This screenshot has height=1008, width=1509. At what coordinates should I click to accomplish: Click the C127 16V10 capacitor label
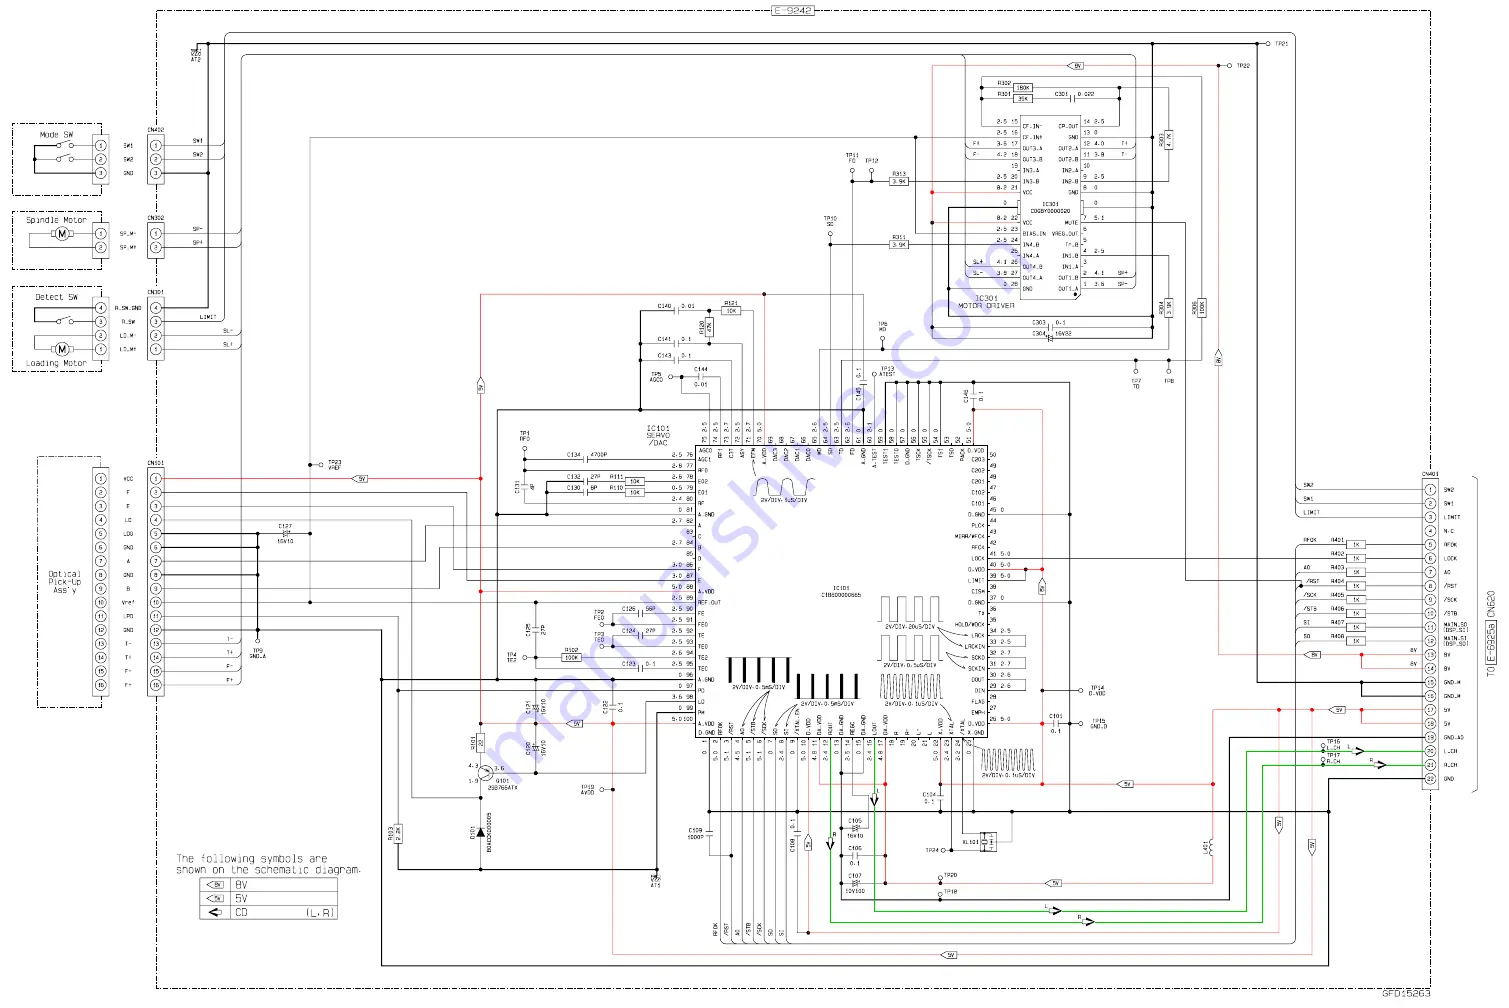pos(285,533)
